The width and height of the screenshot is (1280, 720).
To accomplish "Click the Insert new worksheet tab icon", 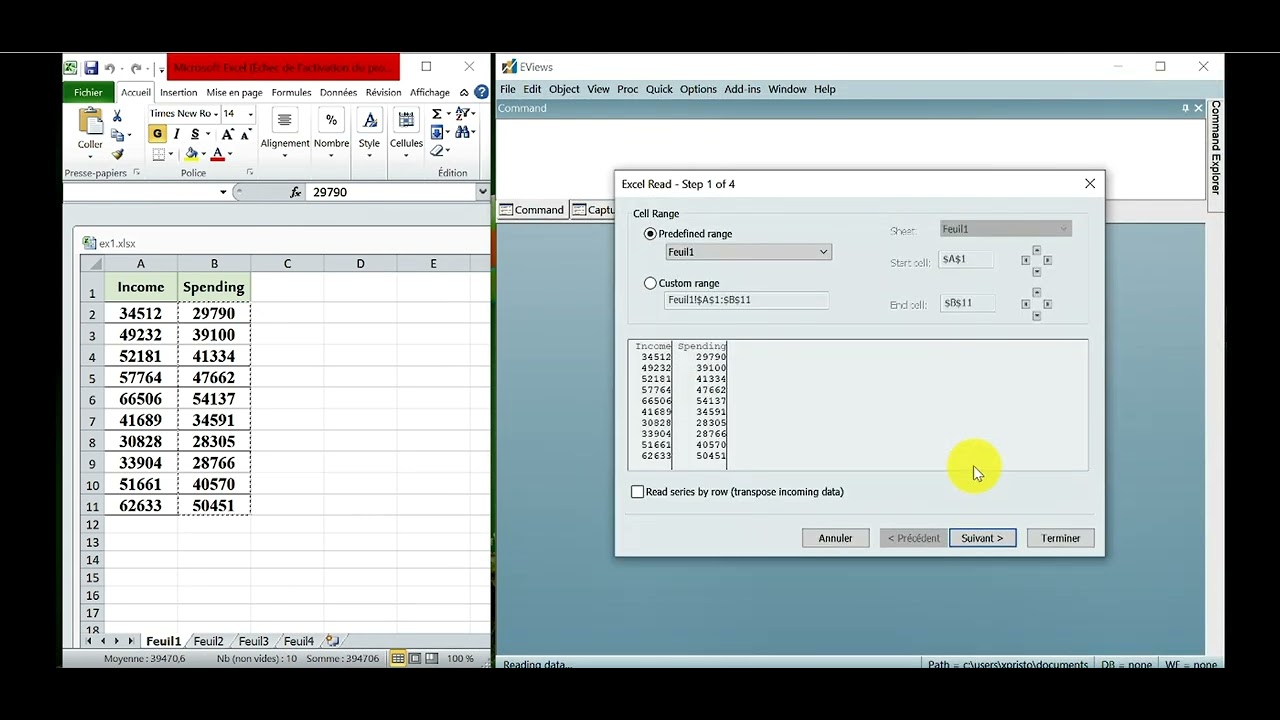I will 332,641.
